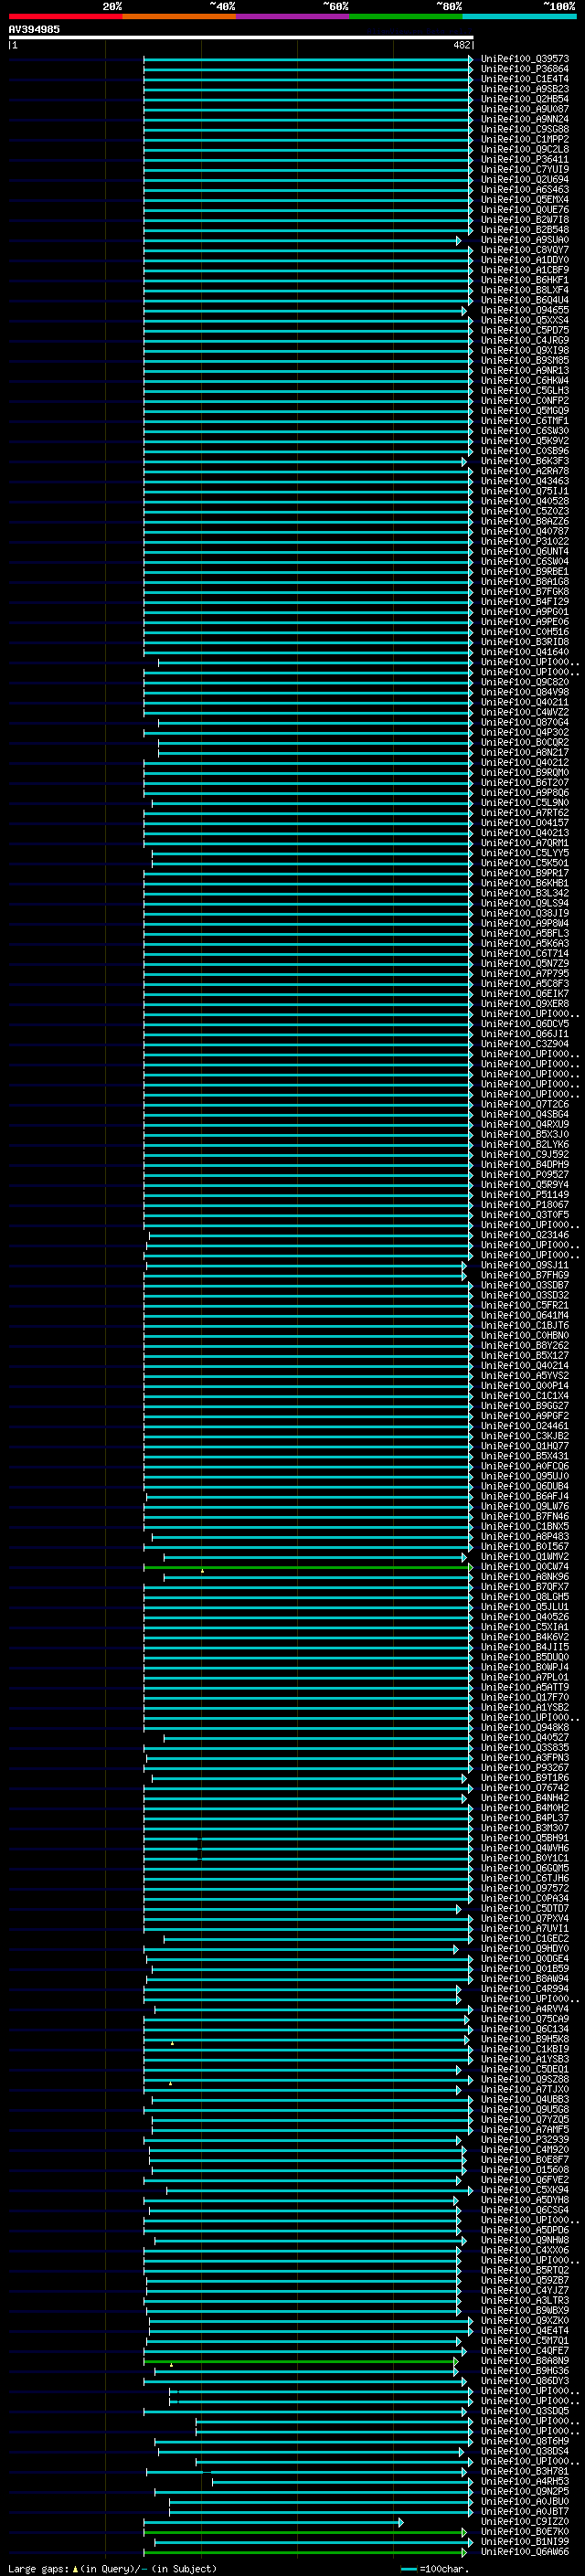Select the UniRef100_Q40787 label
585x2576 pixels.
(525, 531)
